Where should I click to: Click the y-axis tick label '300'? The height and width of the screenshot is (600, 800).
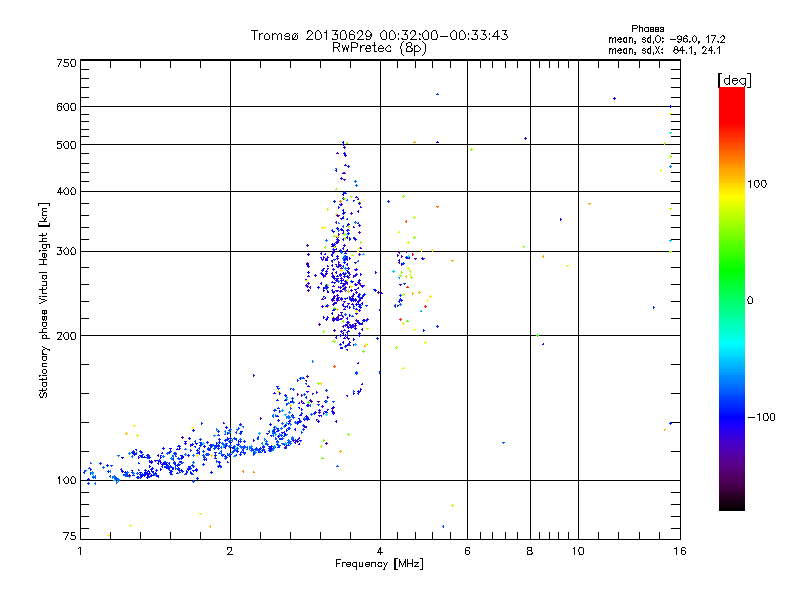click(x=66, y=252)
